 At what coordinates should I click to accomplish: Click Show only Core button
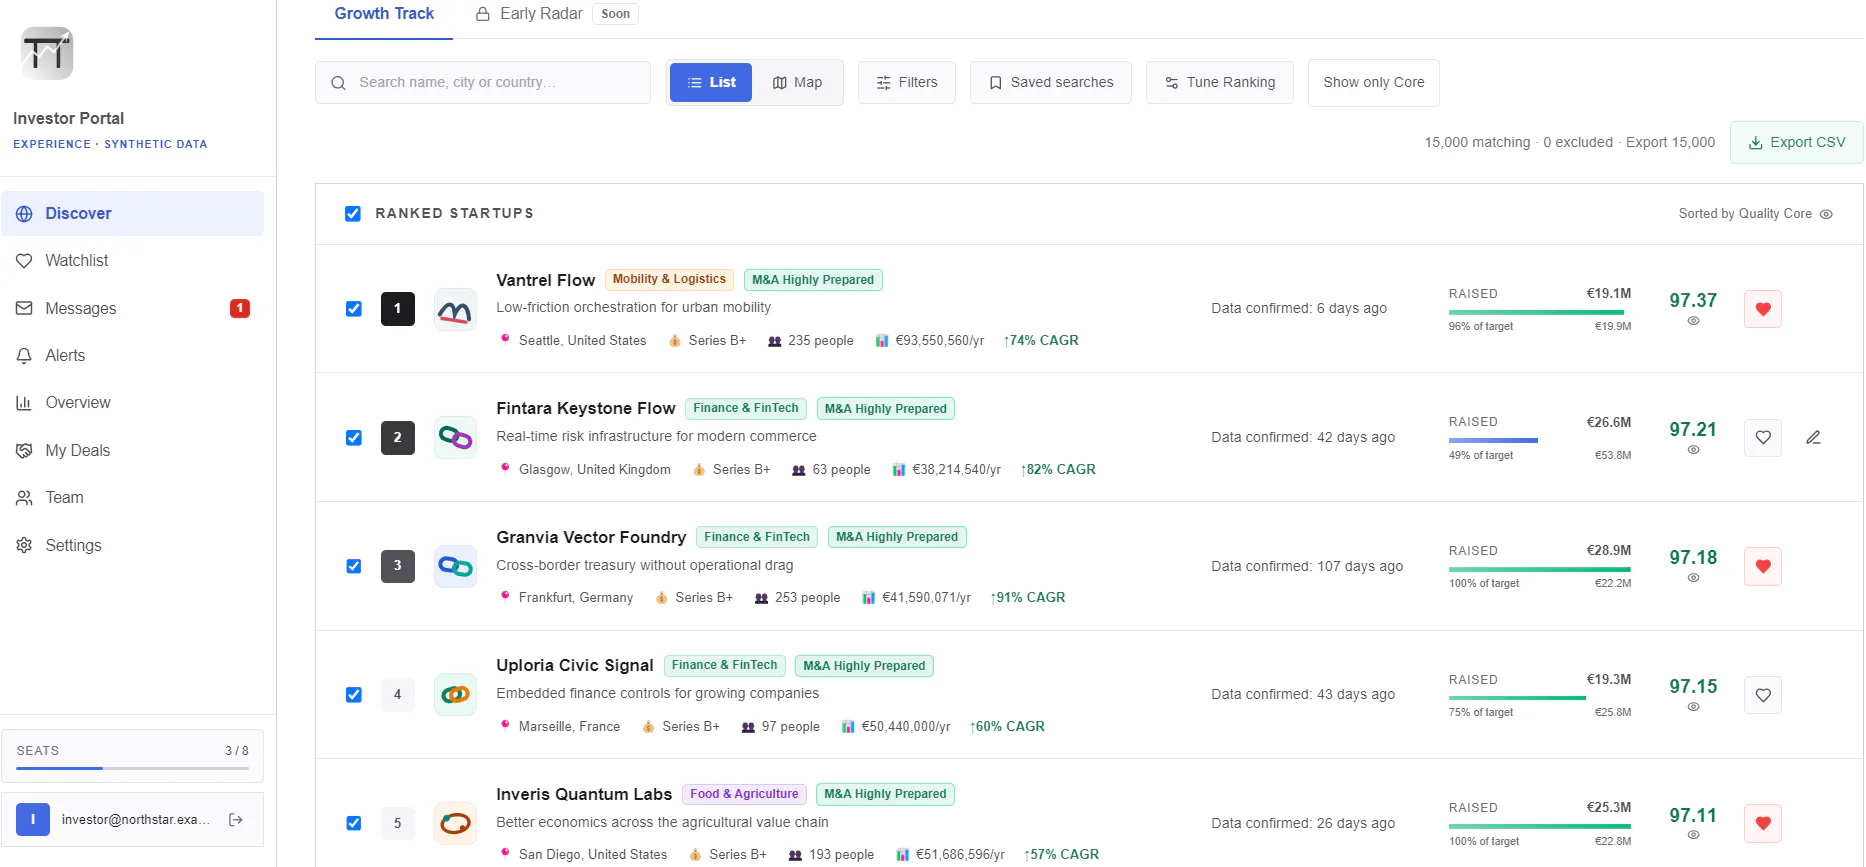point(1374,82)
